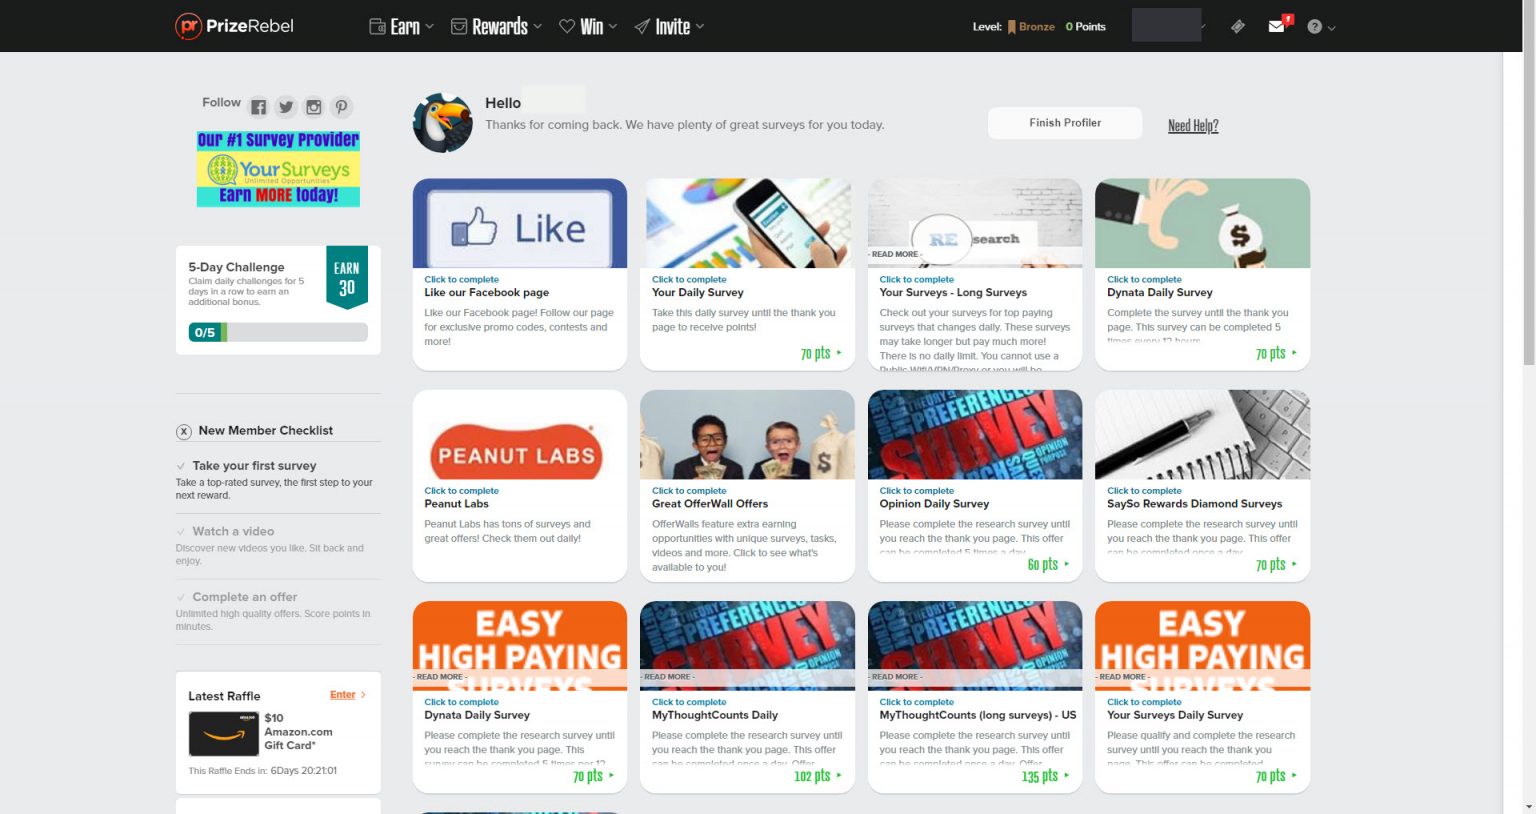1536x814 pixels.
Task: Open the Facebook follow icon
Action: 258,107
